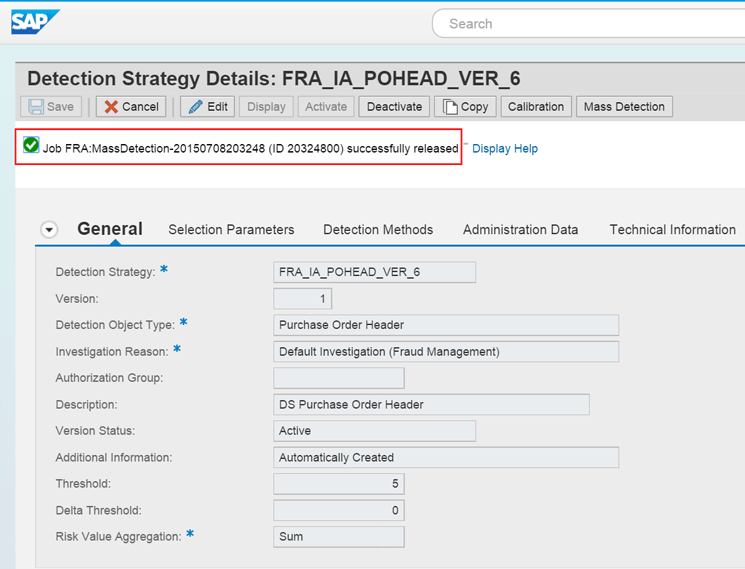Image resolution: width=745 pixels, height=569 pixels.
Task: Click the 'Risk Value Aggregation:' label
Action: click(118, 537)
